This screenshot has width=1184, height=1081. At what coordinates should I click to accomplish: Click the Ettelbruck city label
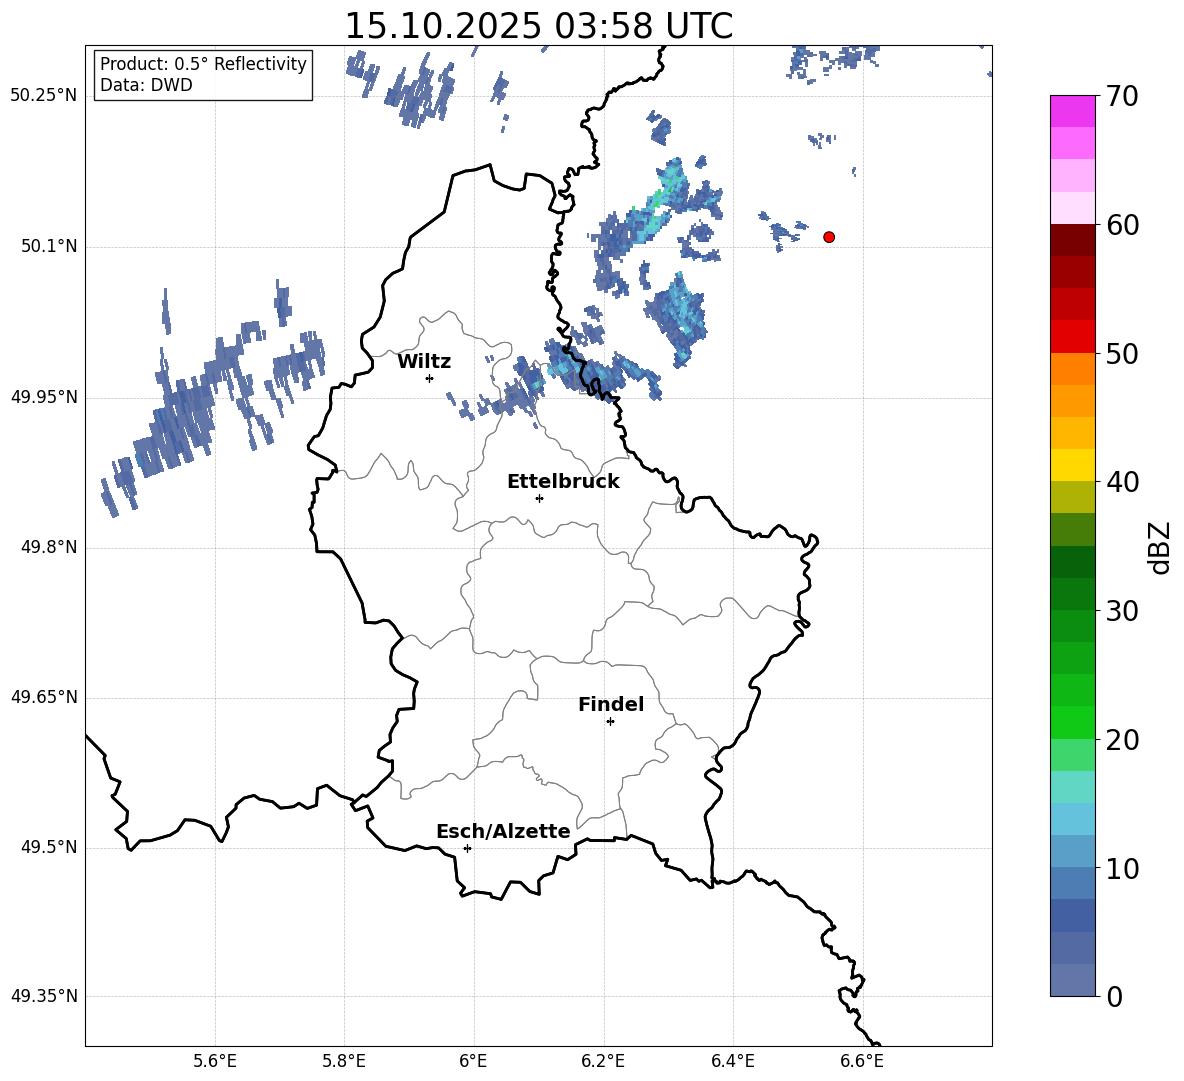[x=563, y=482]
